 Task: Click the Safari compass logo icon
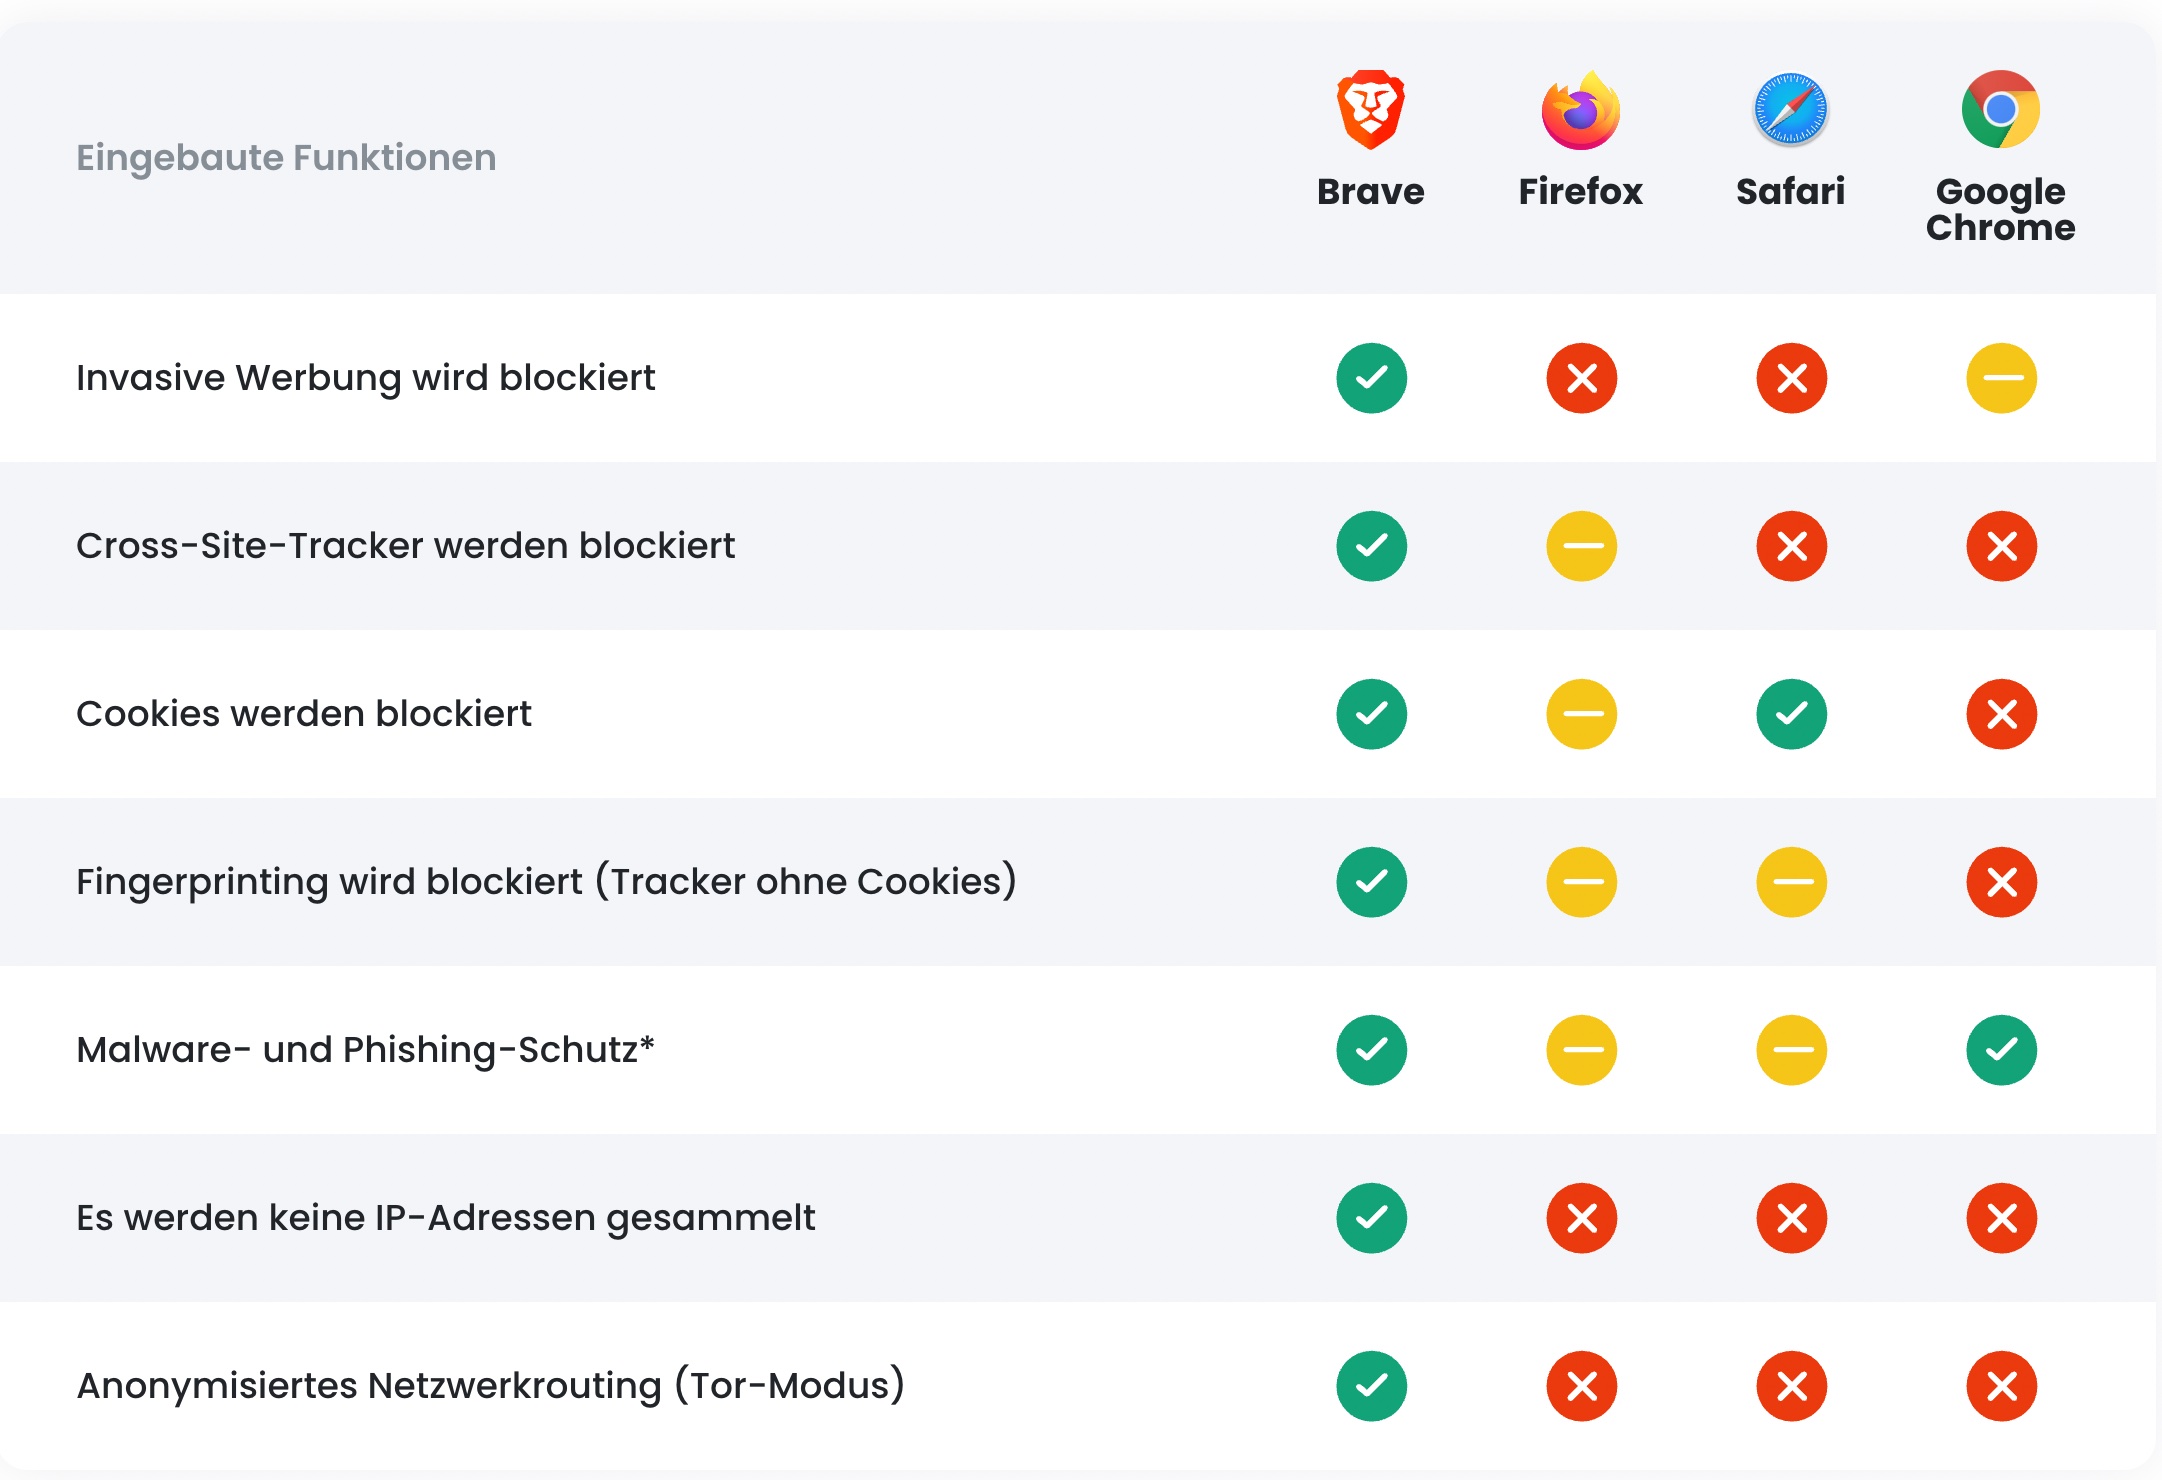click(x=1791, y=110)
